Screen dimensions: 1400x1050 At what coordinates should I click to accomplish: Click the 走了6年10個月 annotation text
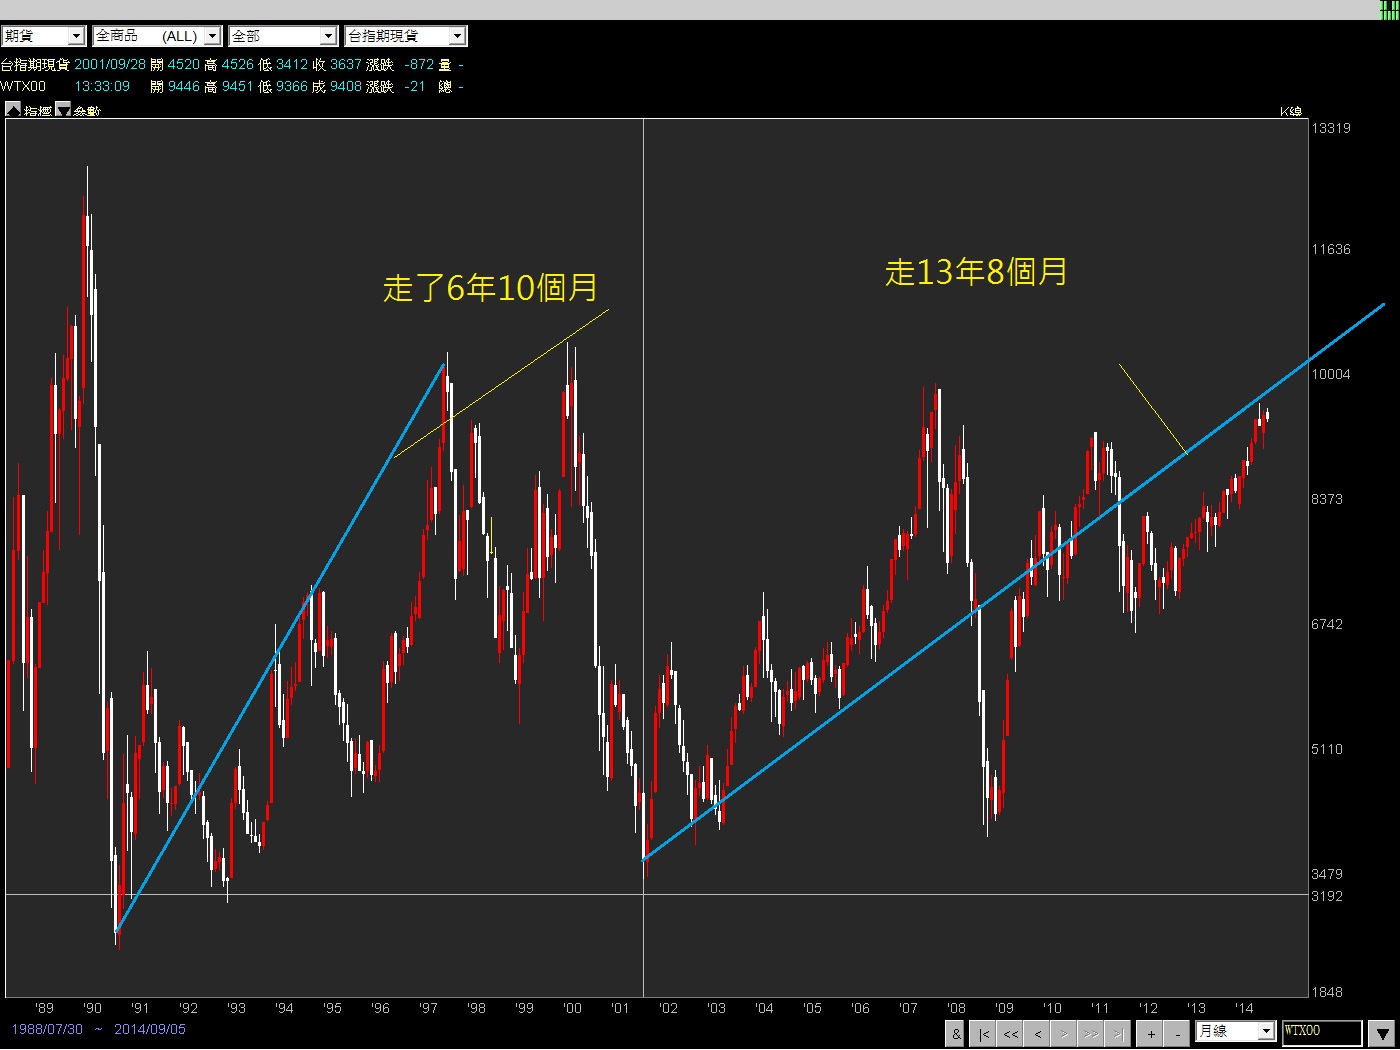click(490, 288)
